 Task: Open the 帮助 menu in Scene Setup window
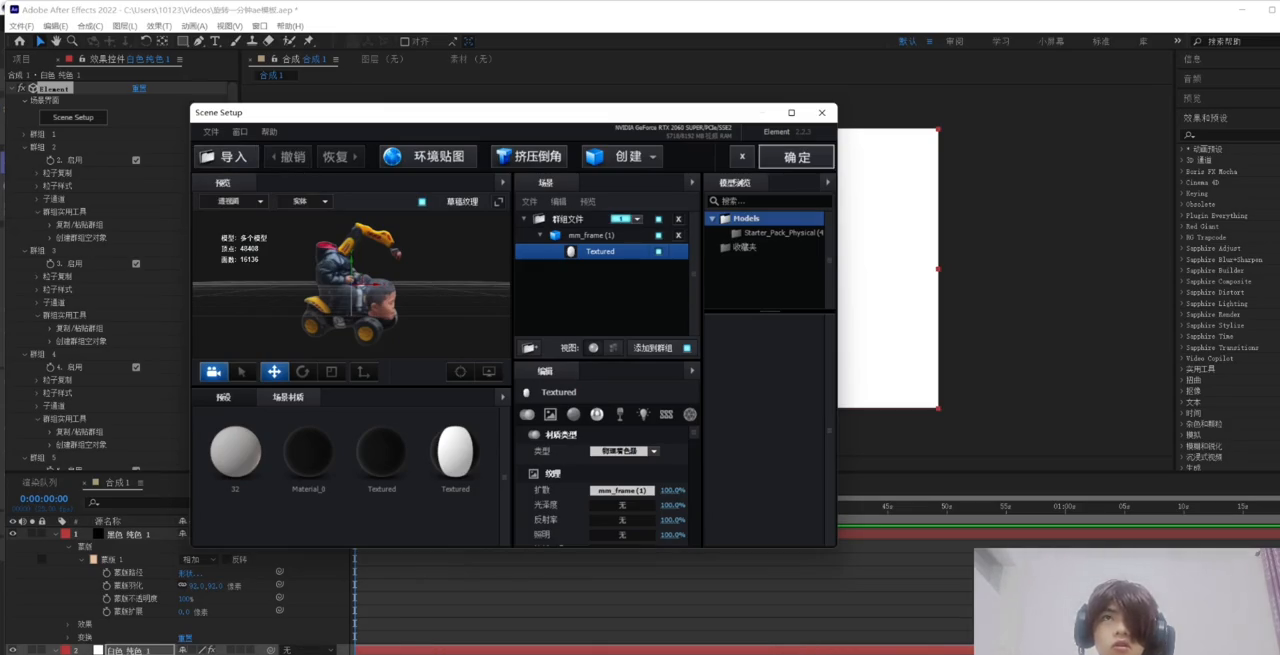point(269,132)
